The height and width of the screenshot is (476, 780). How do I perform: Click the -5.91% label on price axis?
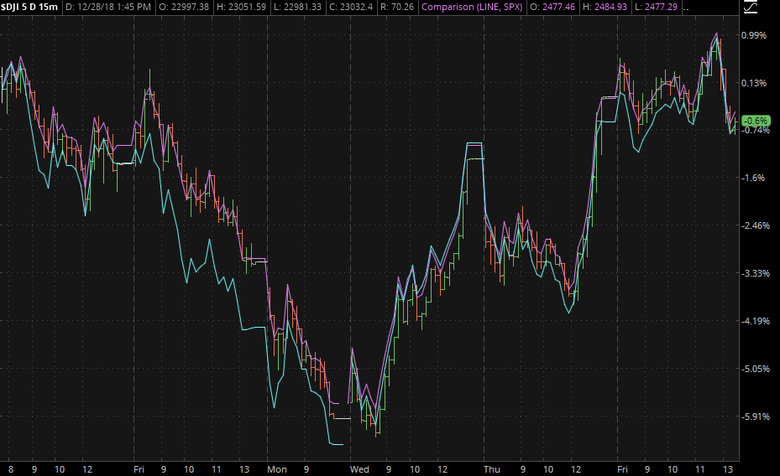(x=755, y=417)
